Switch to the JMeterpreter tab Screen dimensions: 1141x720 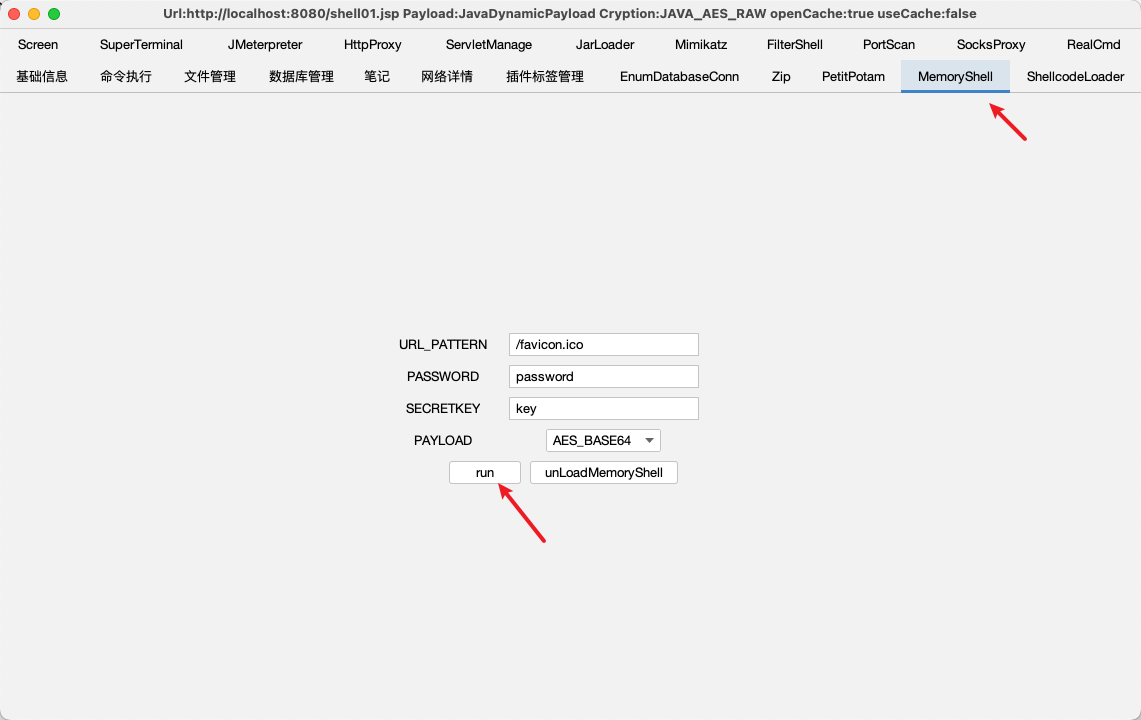(265, 45)
